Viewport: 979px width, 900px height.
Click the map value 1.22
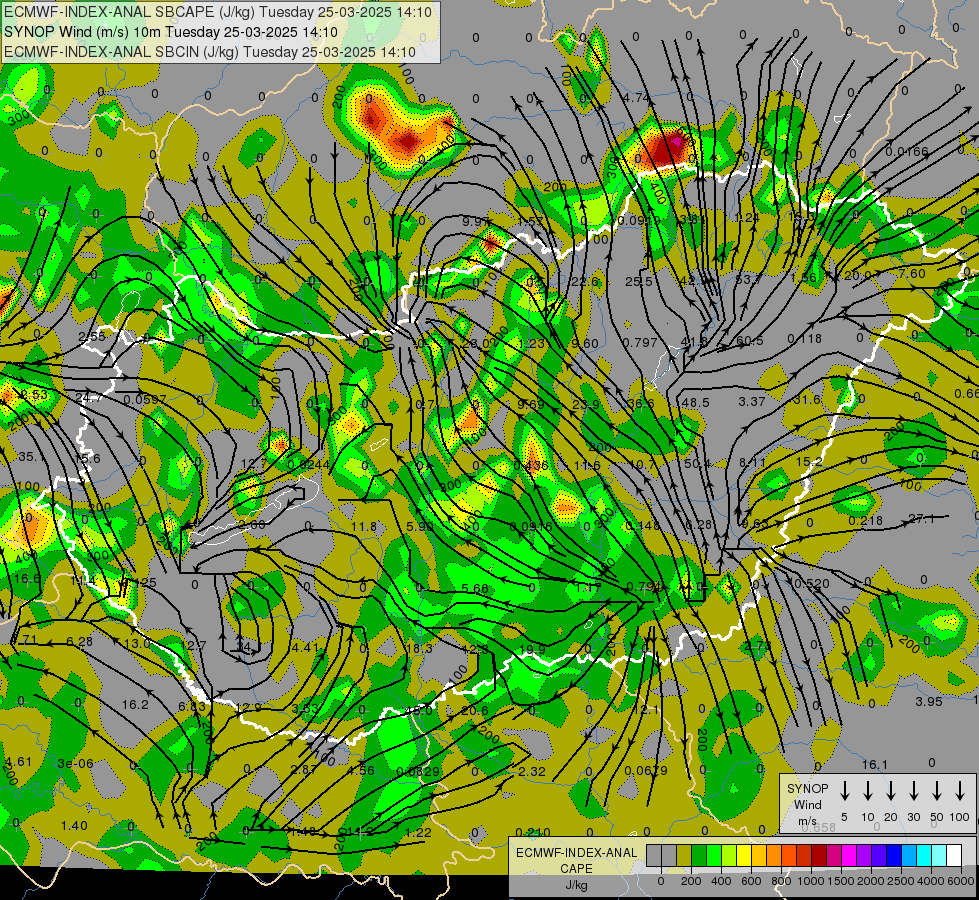click(418, 832)
